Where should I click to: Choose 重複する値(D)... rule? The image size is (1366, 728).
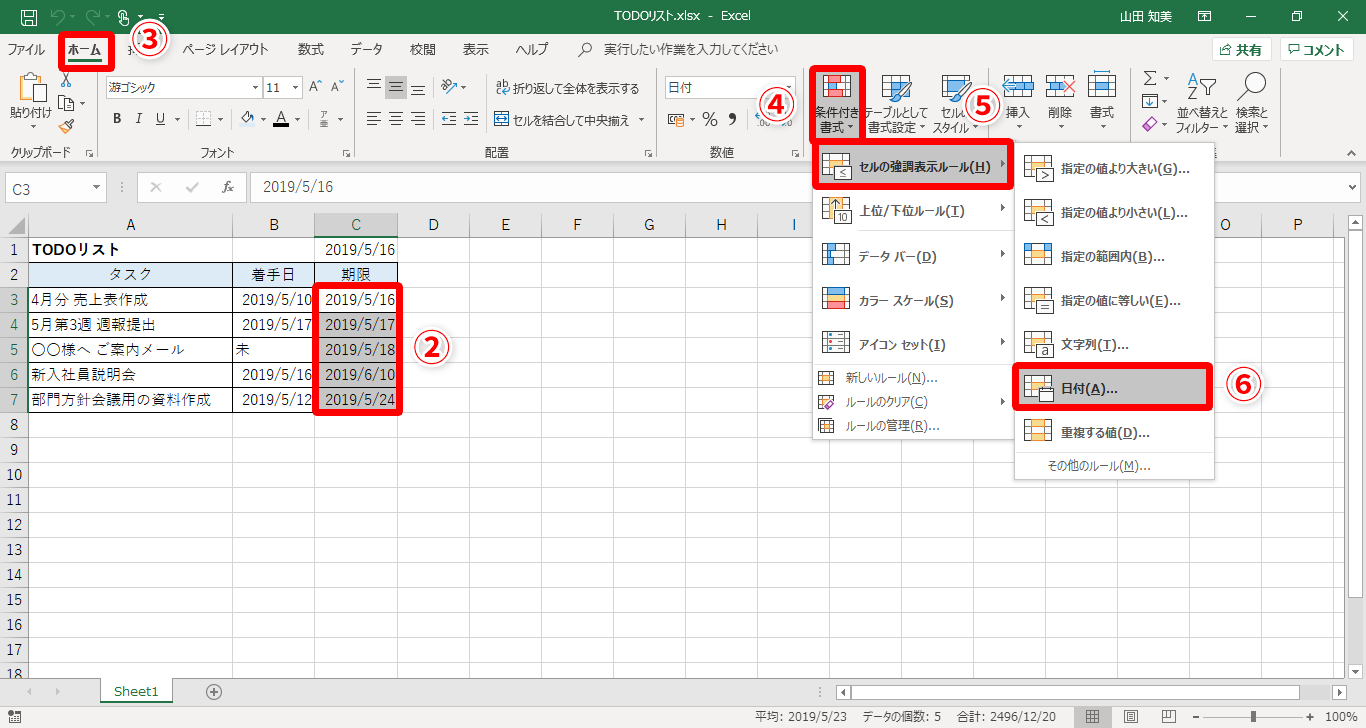1114,432
